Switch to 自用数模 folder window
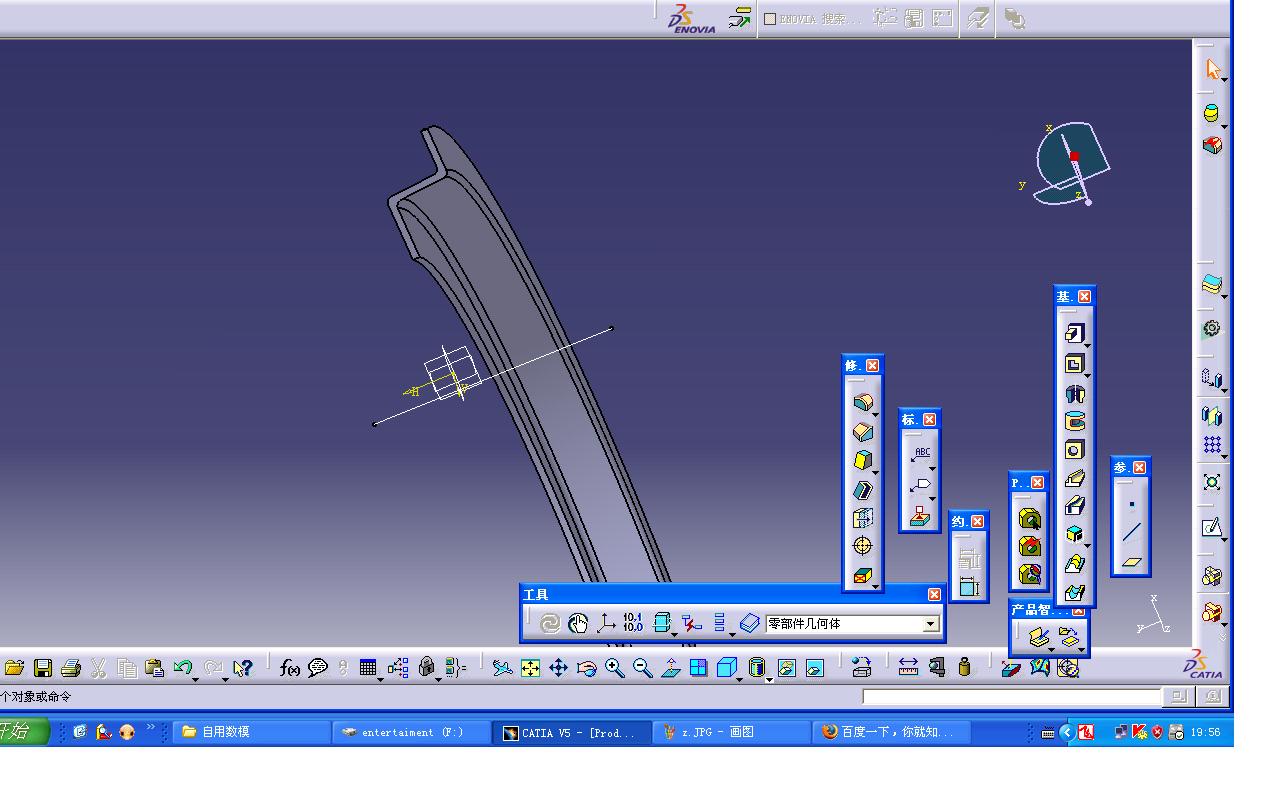 pyautogui.click(x=252, y=732)
